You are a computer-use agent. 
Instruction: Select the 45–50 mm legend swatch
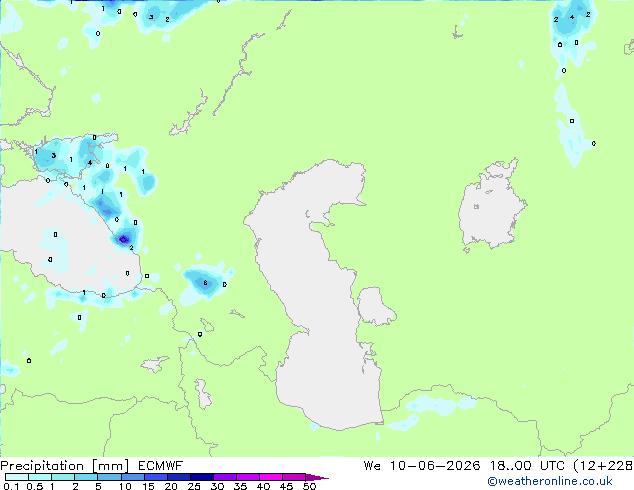point(294,477)
